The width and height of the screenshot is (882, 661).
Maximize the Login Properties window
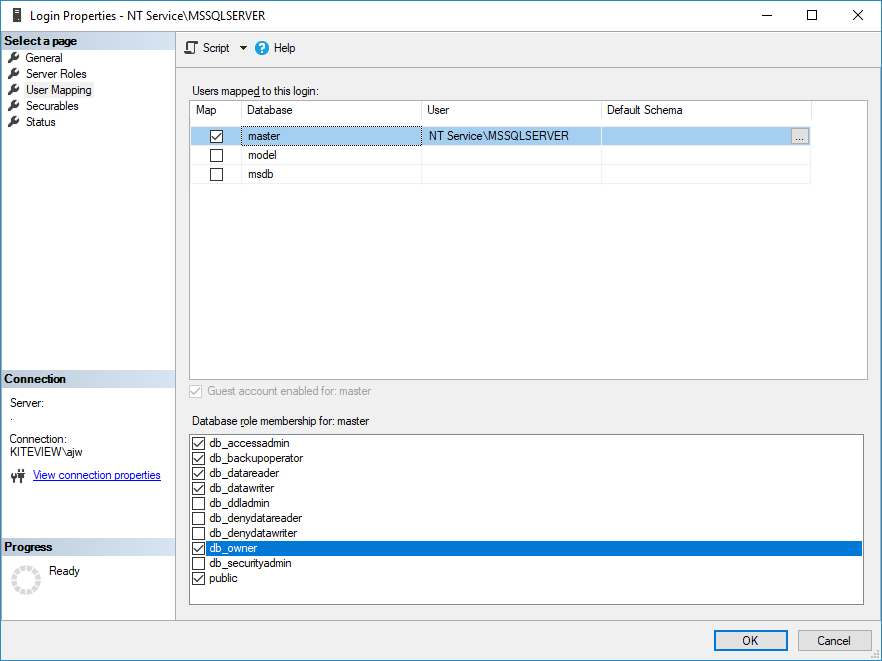coord(812,15)
